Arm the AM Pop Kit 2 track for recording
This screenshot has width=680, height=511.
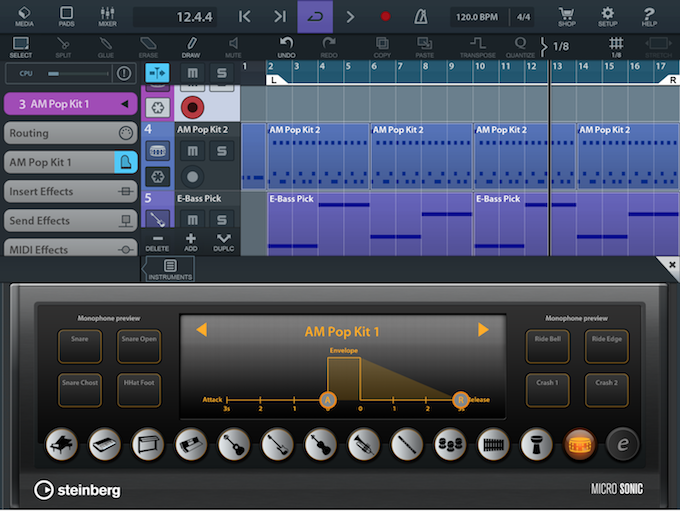tap(192, 177)
